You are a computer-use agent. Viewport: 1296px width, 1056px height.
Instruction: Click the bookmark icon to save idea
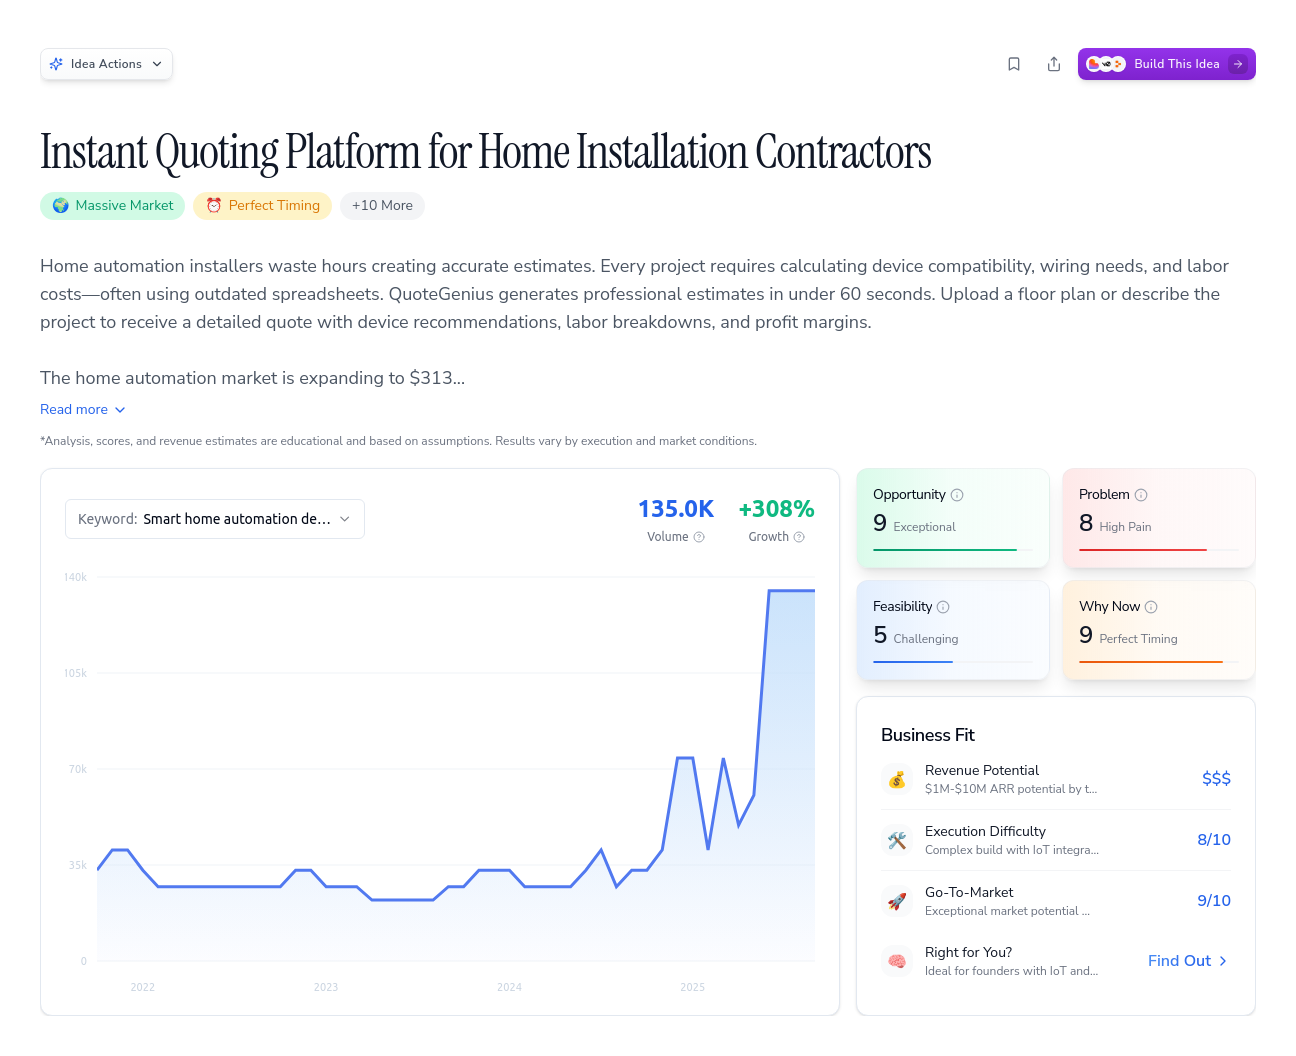pos(1014,64)
